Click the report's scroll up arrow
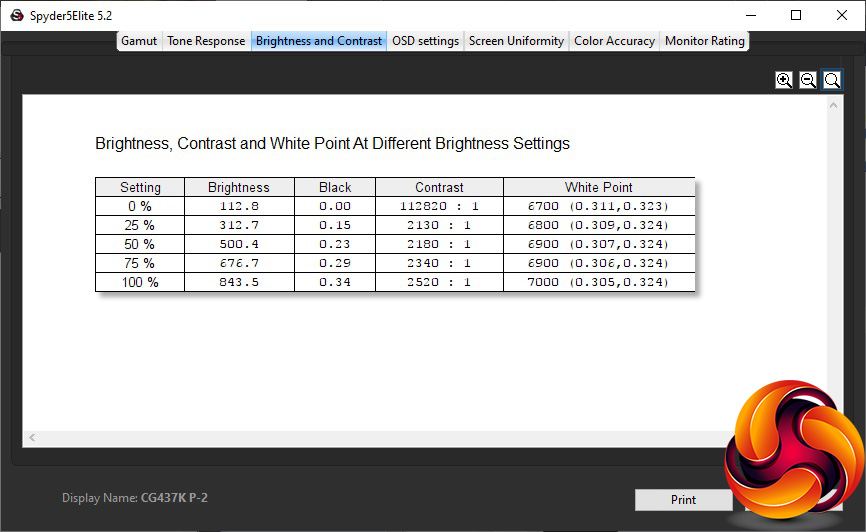Image resolution: width=866 pixels, height=532 pixels. pyautogui.click(x=832, y=103)
